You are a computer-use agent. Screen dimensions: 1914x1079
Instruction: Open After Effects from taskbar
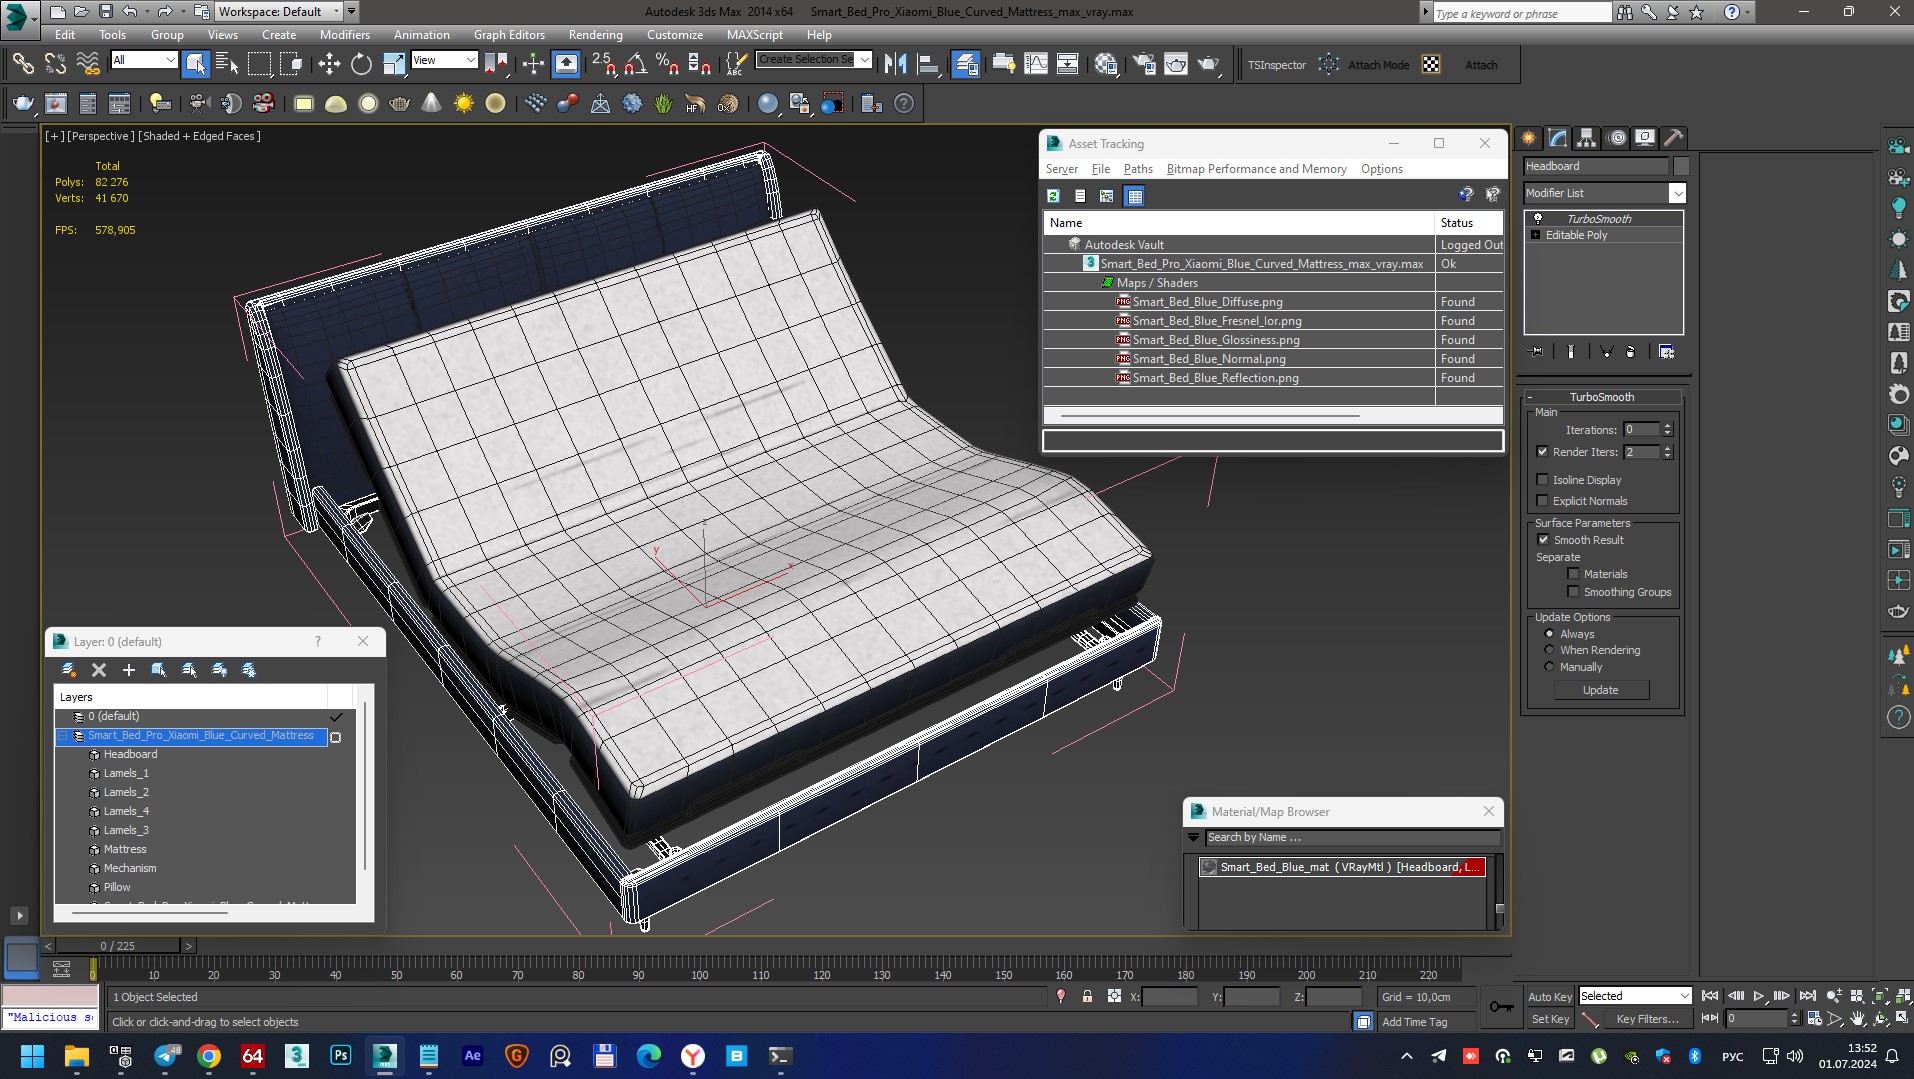(x=473, y=1056)
